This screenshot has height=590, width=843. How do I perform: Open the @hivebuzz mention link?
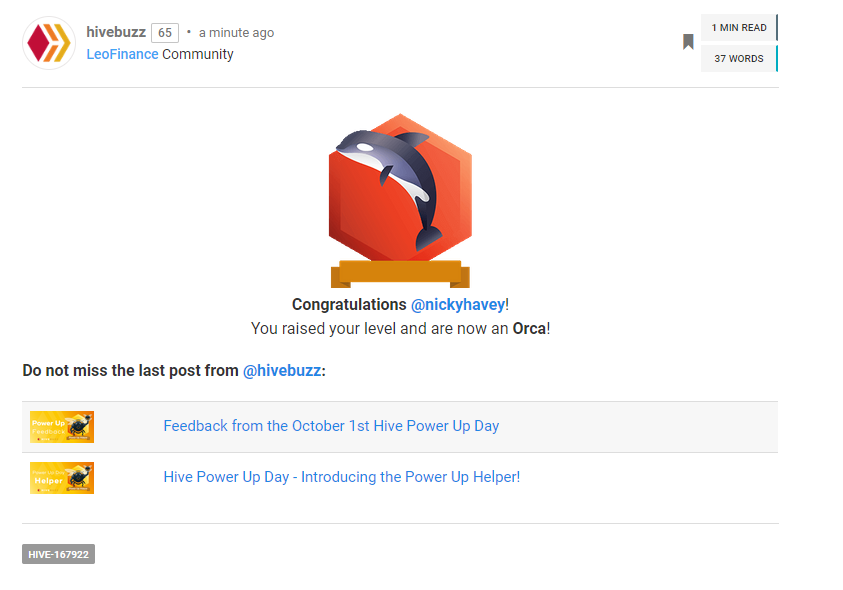282,371
